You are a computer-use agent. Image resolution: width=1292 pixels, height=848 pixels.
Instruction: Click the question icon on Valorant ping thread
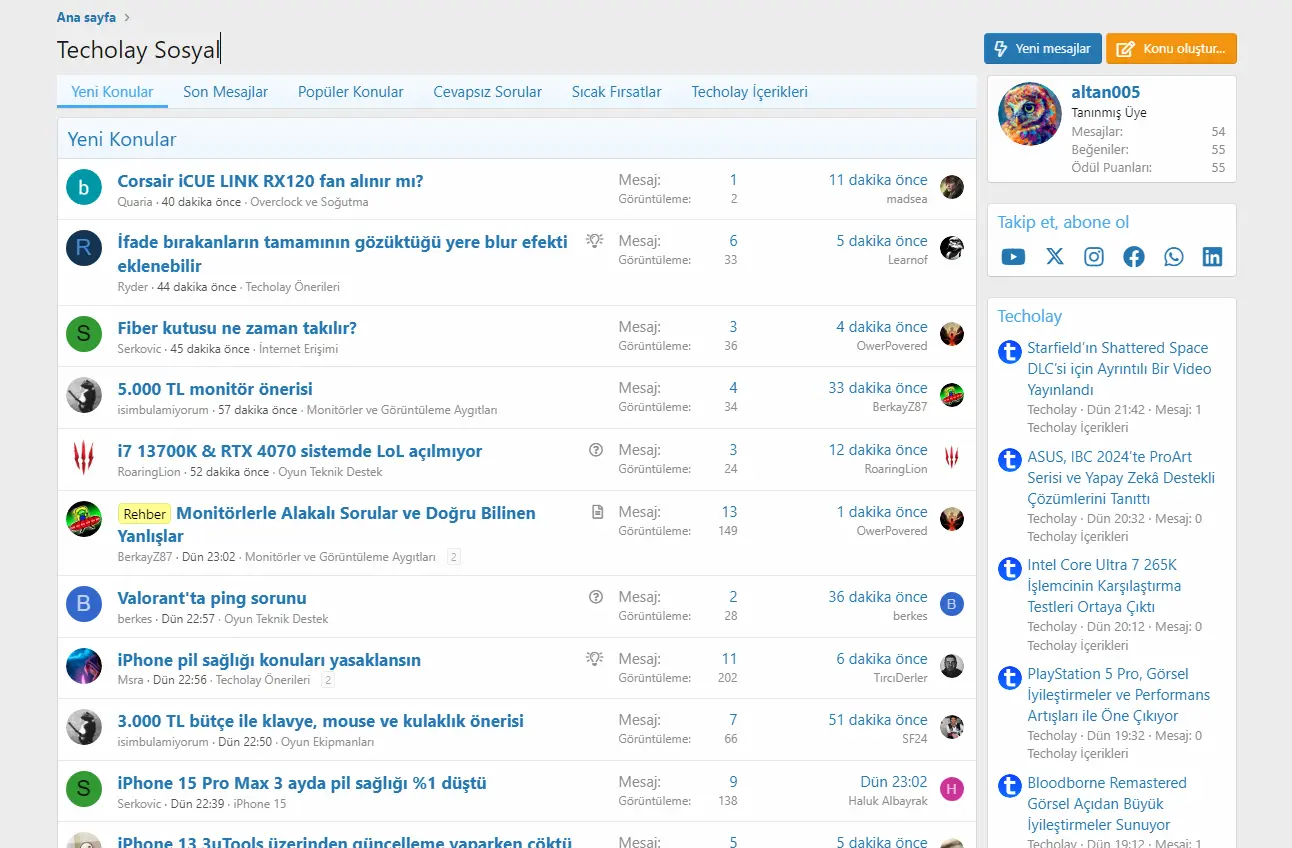click(596, 597)
